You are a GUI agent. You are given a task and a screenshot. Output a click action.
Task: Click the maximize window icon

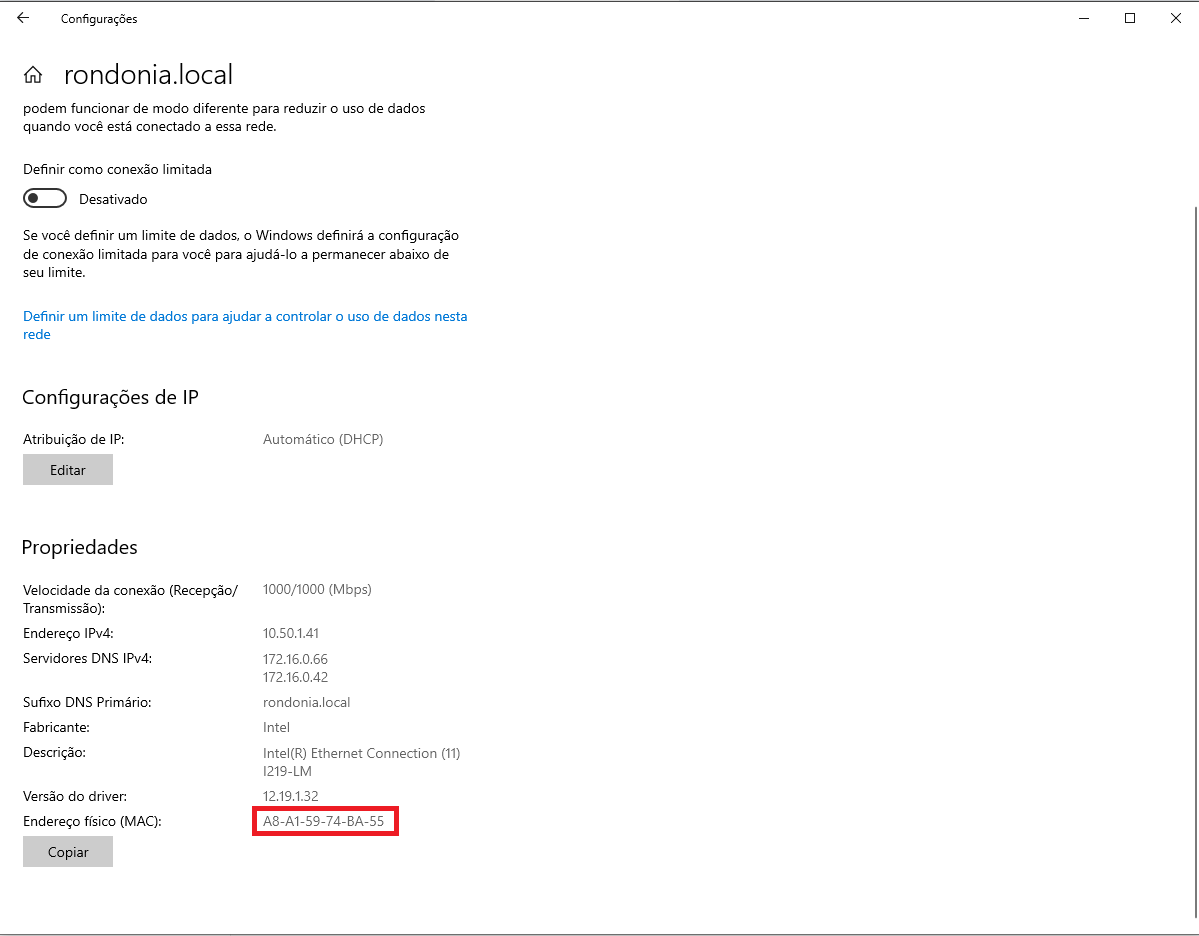1130,18
